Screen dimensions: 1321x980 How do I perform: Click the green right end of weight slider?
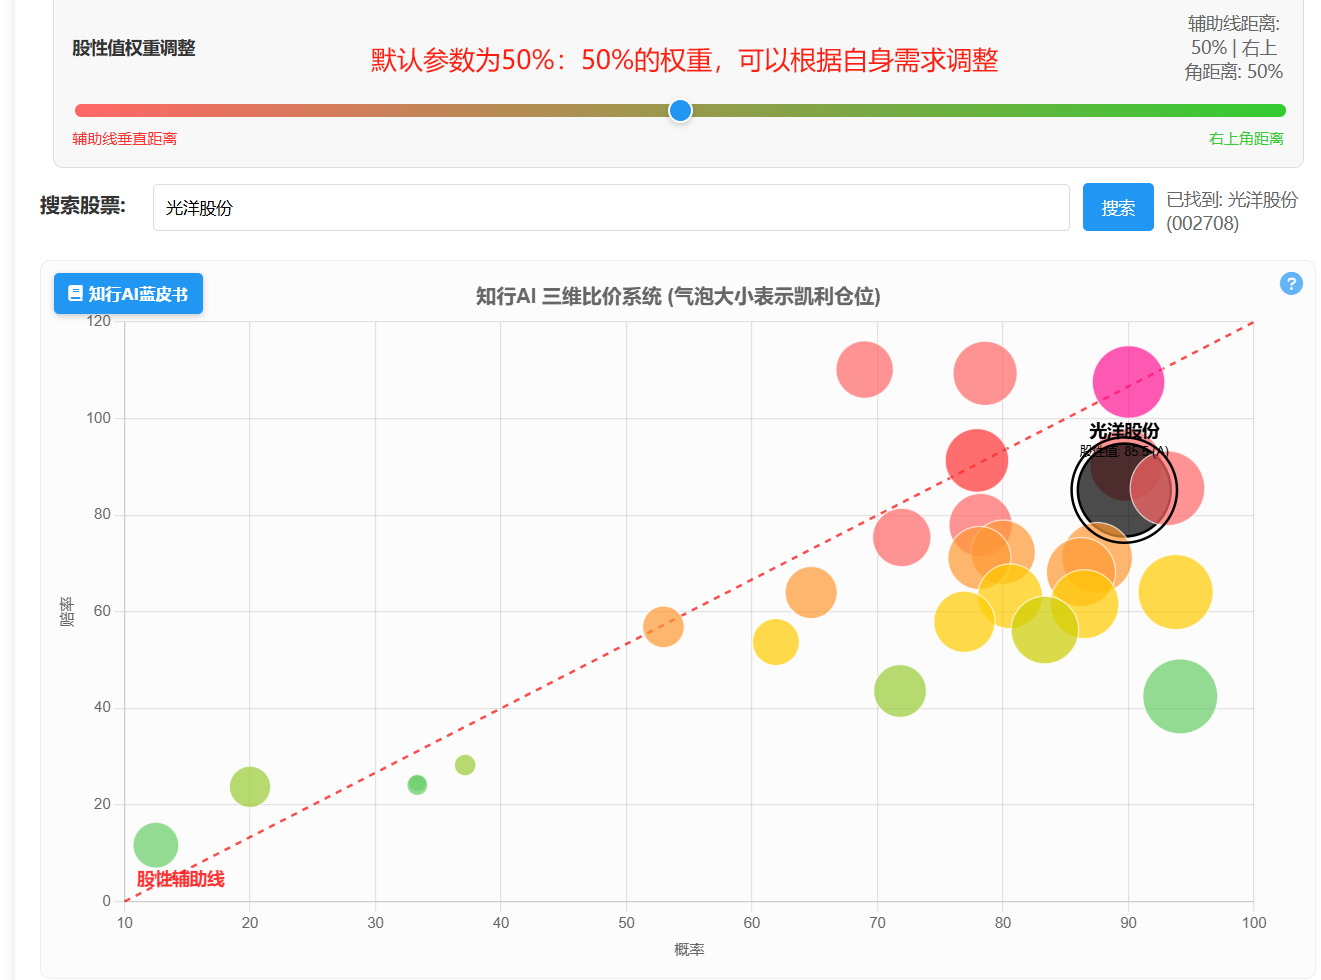(1278, 111)
